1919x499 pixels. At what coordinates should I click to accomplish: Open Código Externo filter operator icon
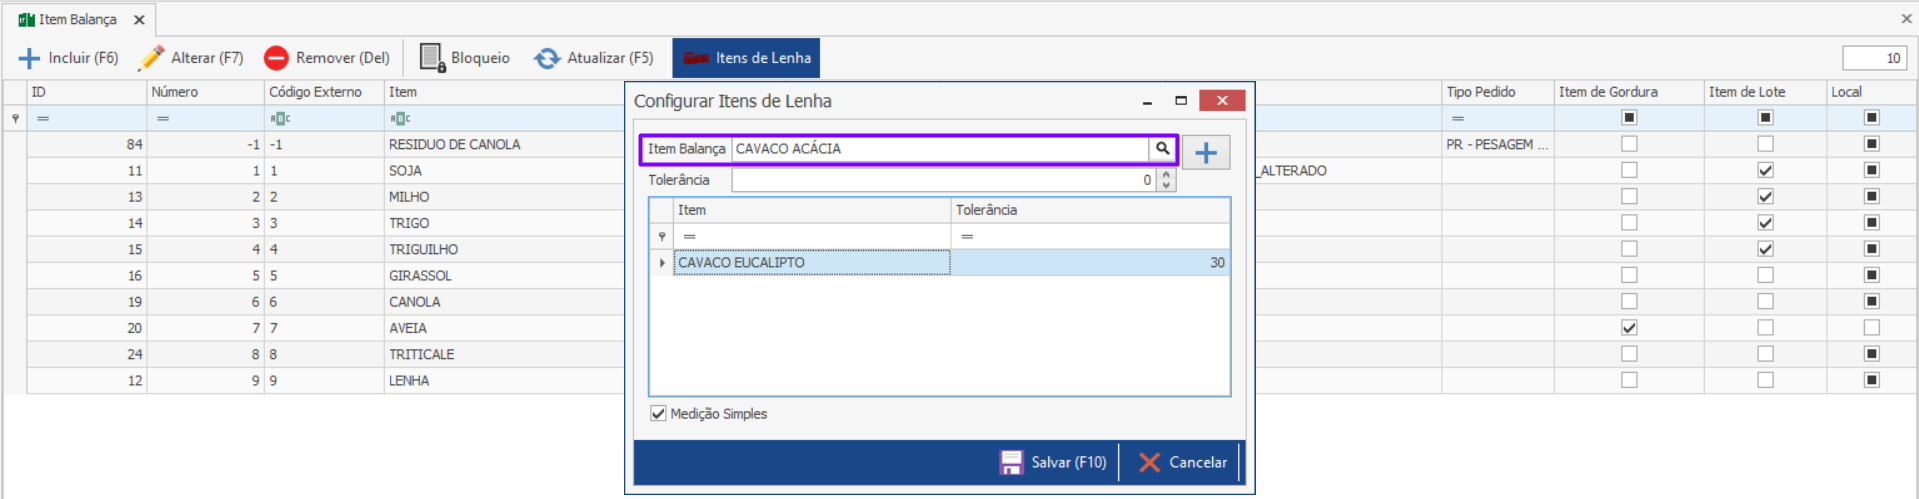tap(281, 118)
